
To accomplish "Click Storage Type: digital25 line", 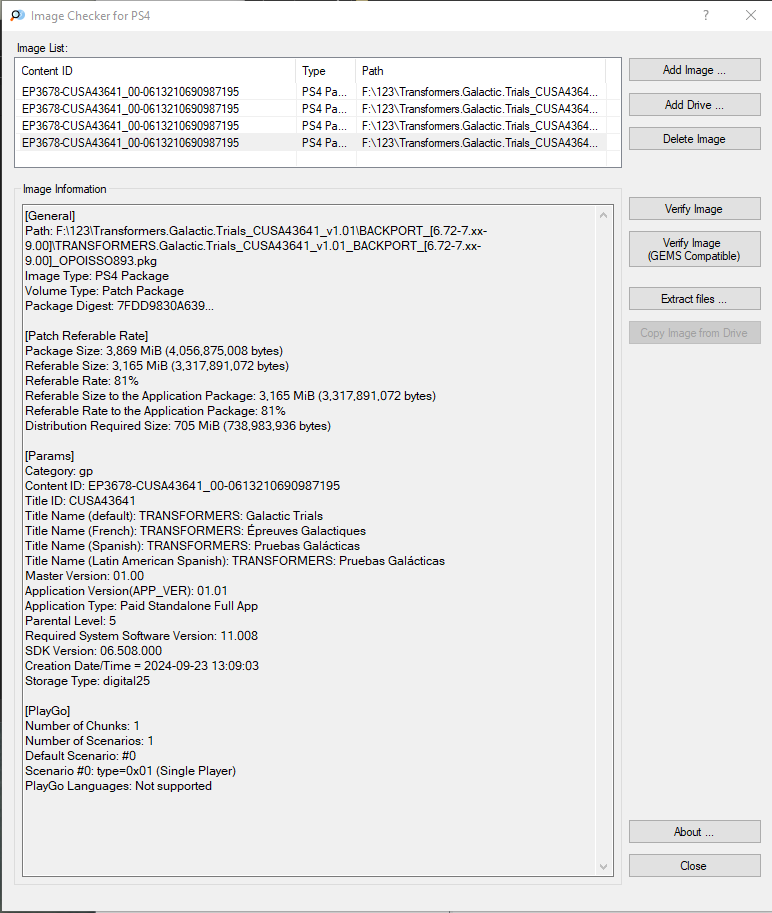I will 87,681.
